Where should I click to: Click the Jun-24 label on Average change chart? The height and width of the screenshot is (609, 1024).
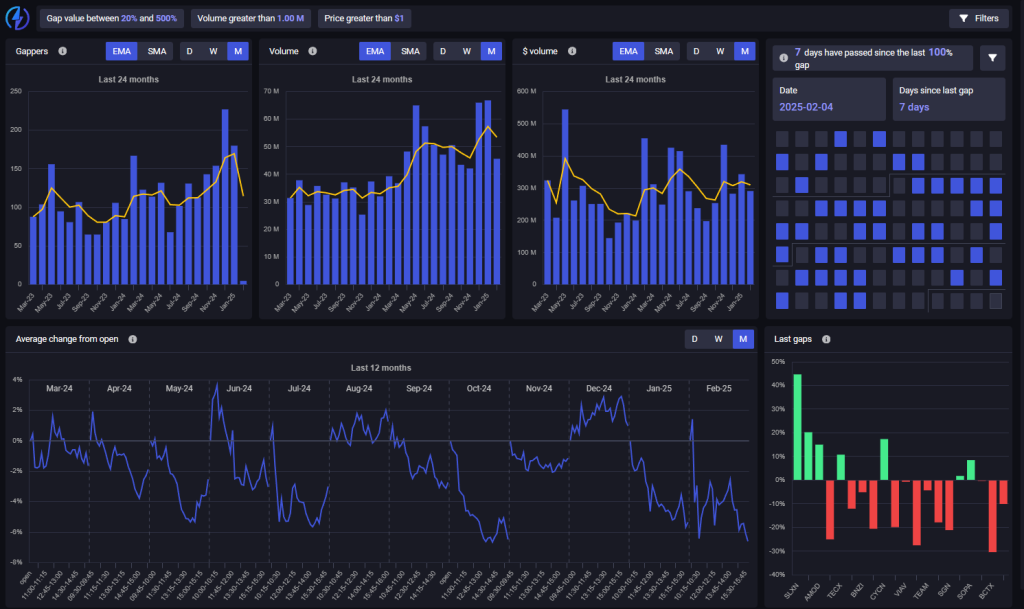239,388
